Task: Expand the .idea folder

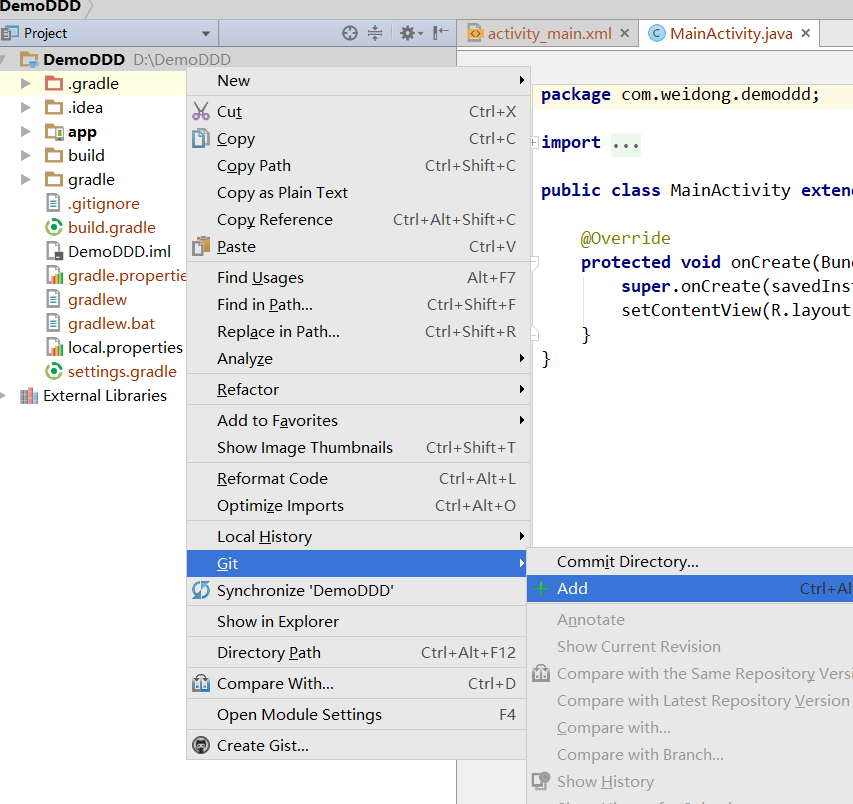Action: coord(26,107)
